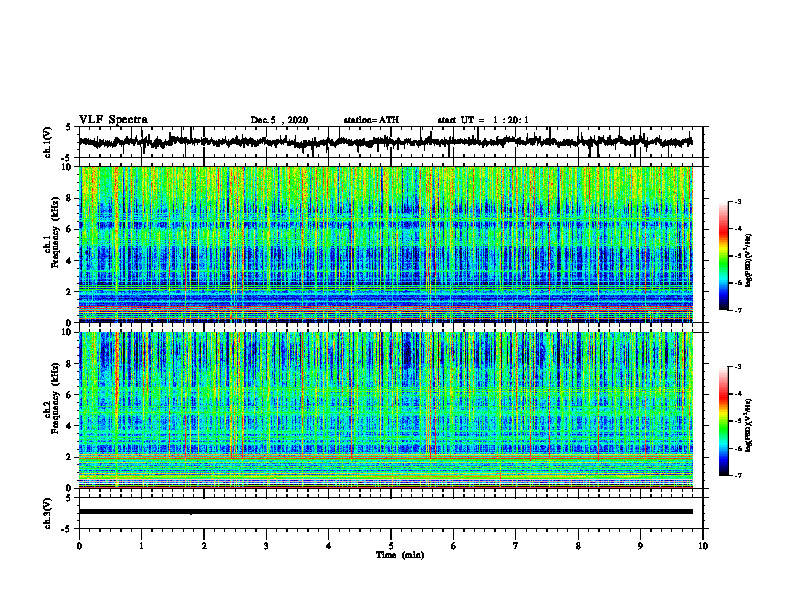Click time axis tick label 9
Screen dimensions: 792x612
640,546
